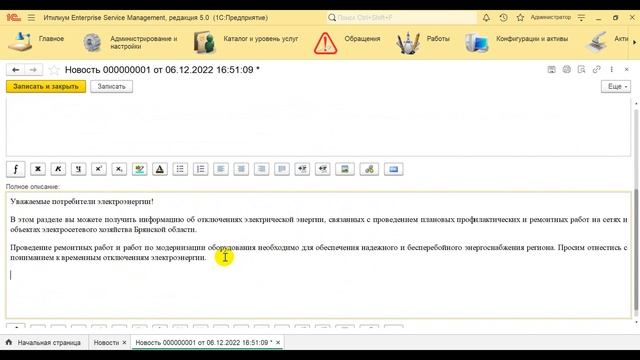The width and height of the screenshot is (640, 360).
Task: Click inside the full description editor
Action: click(x=318, y=255)
